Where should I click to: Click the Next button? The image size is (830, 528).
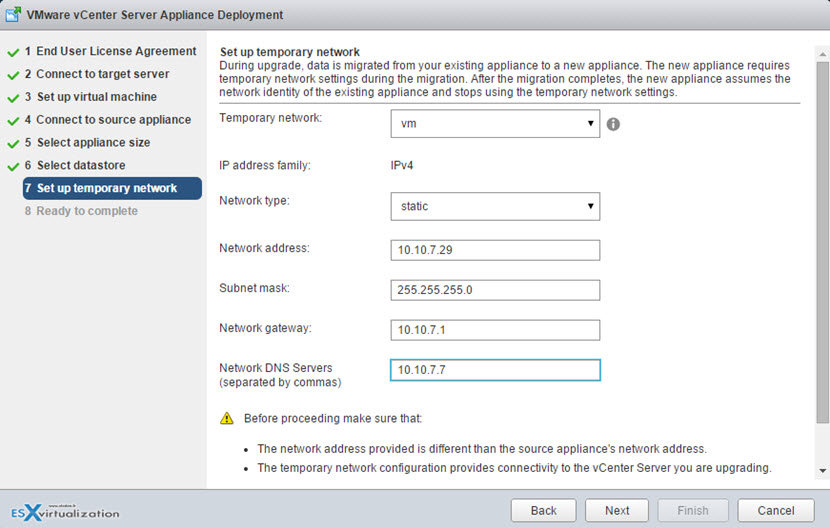617,511
